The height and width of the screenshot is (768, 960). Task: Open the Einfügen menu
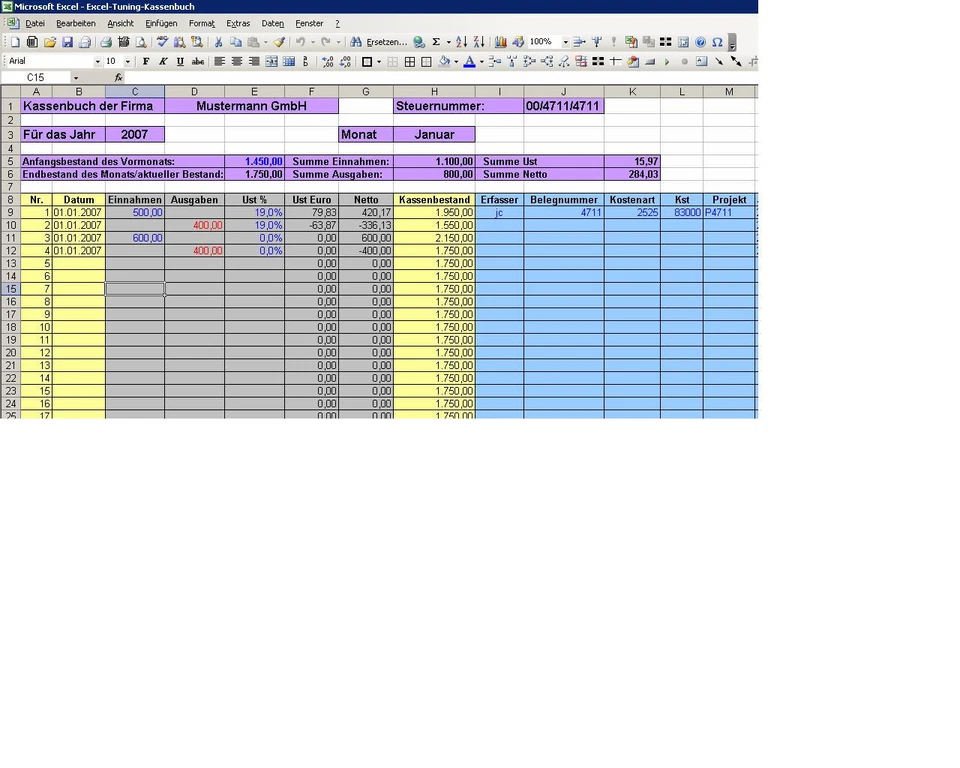161,23
